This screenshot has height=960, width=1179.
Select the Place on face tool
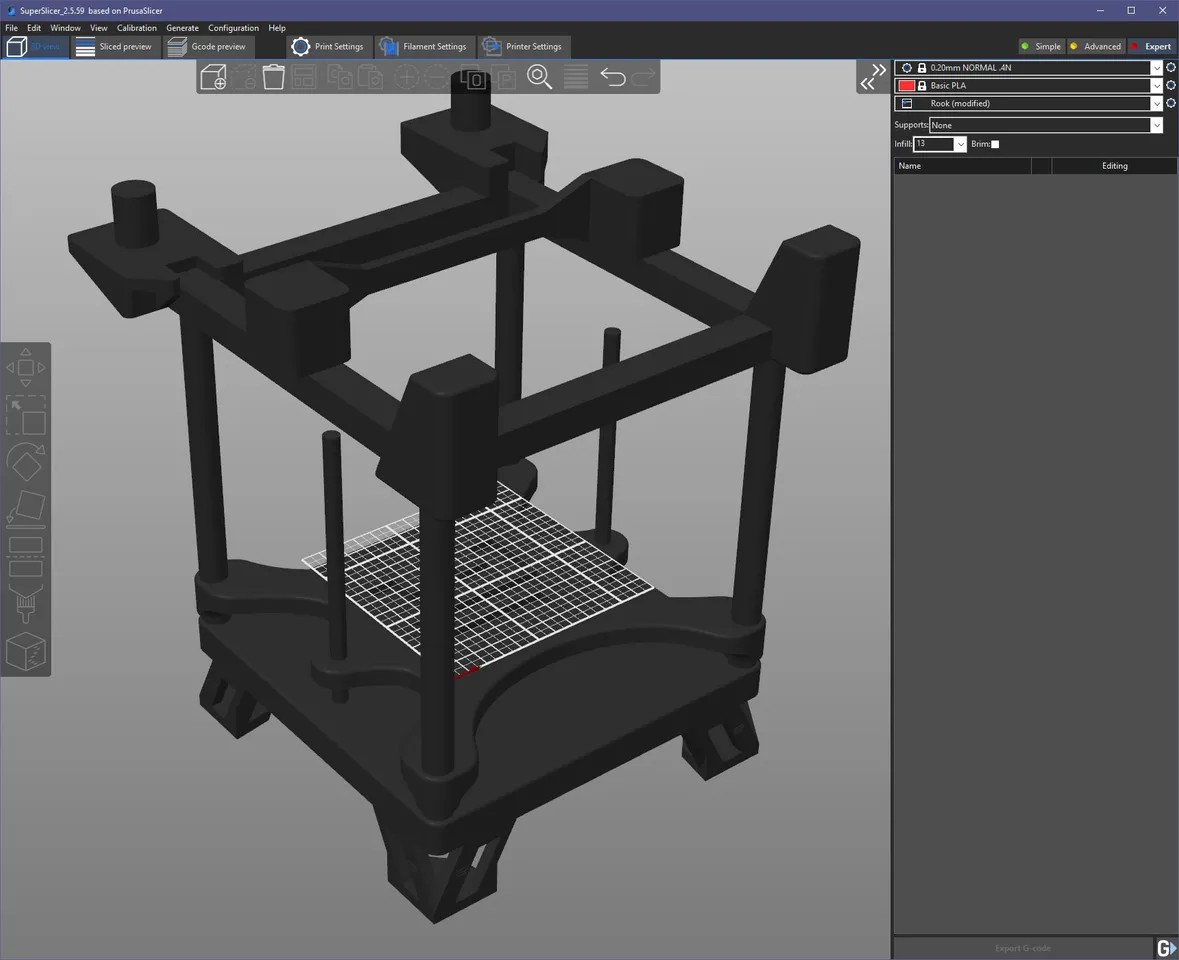26,508
